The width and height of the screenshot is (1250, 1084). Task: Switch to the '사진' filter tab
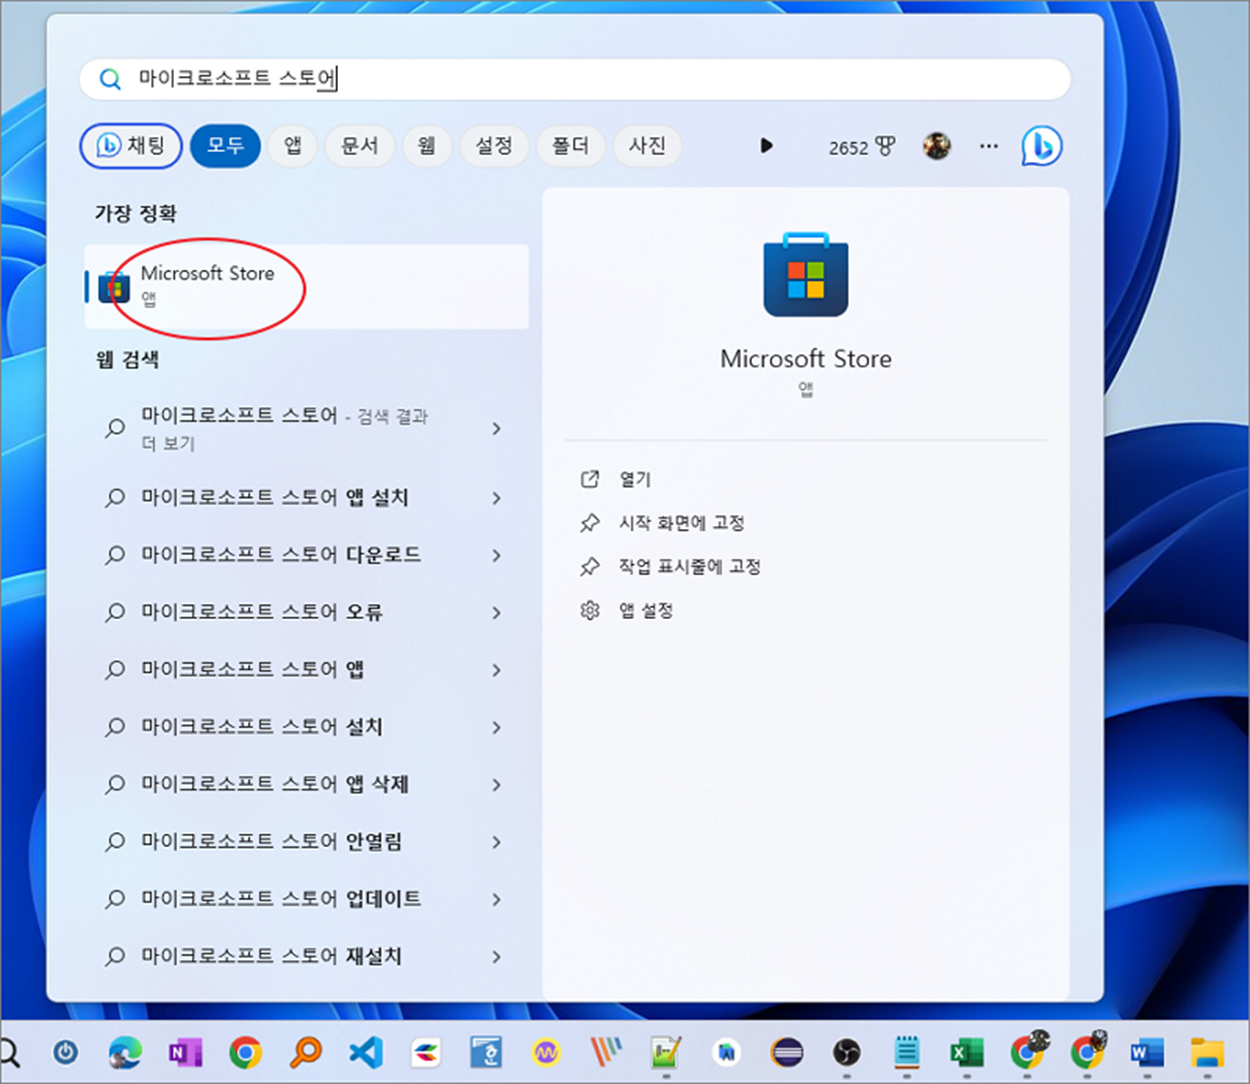click(647, 146)
